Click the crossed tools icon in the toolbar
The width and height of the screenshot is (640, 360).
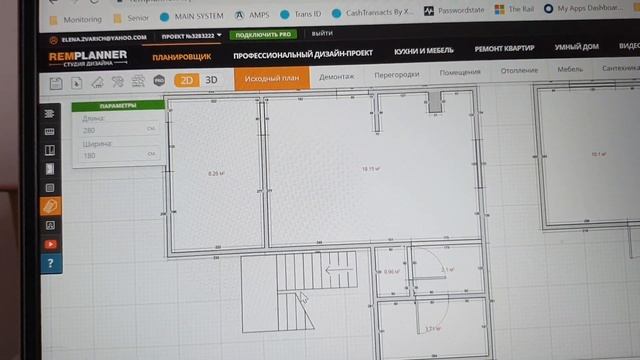[118, 82]
